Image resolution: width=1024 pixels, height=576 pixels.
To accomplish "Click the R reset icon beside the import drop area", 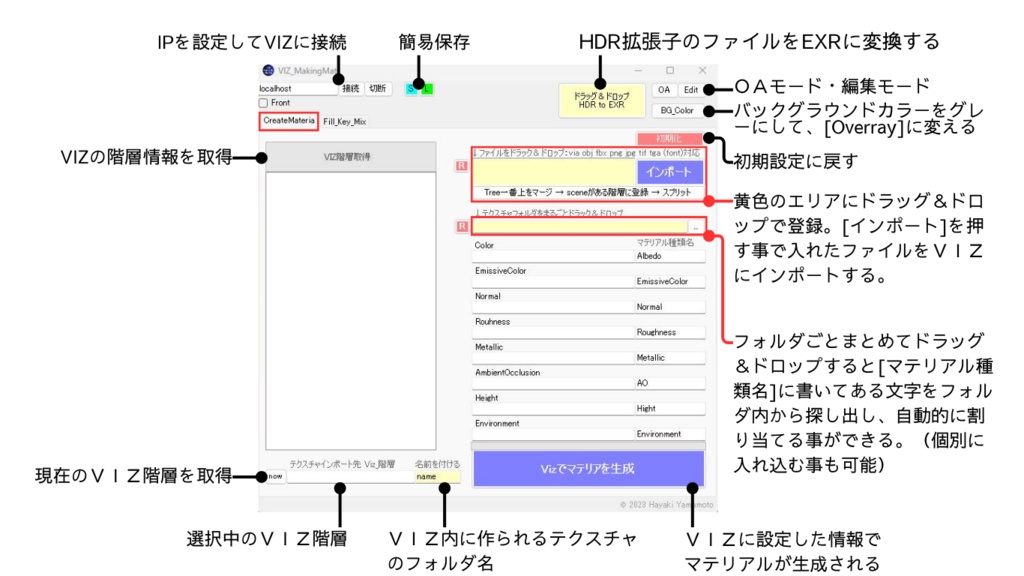I will 463,165.
